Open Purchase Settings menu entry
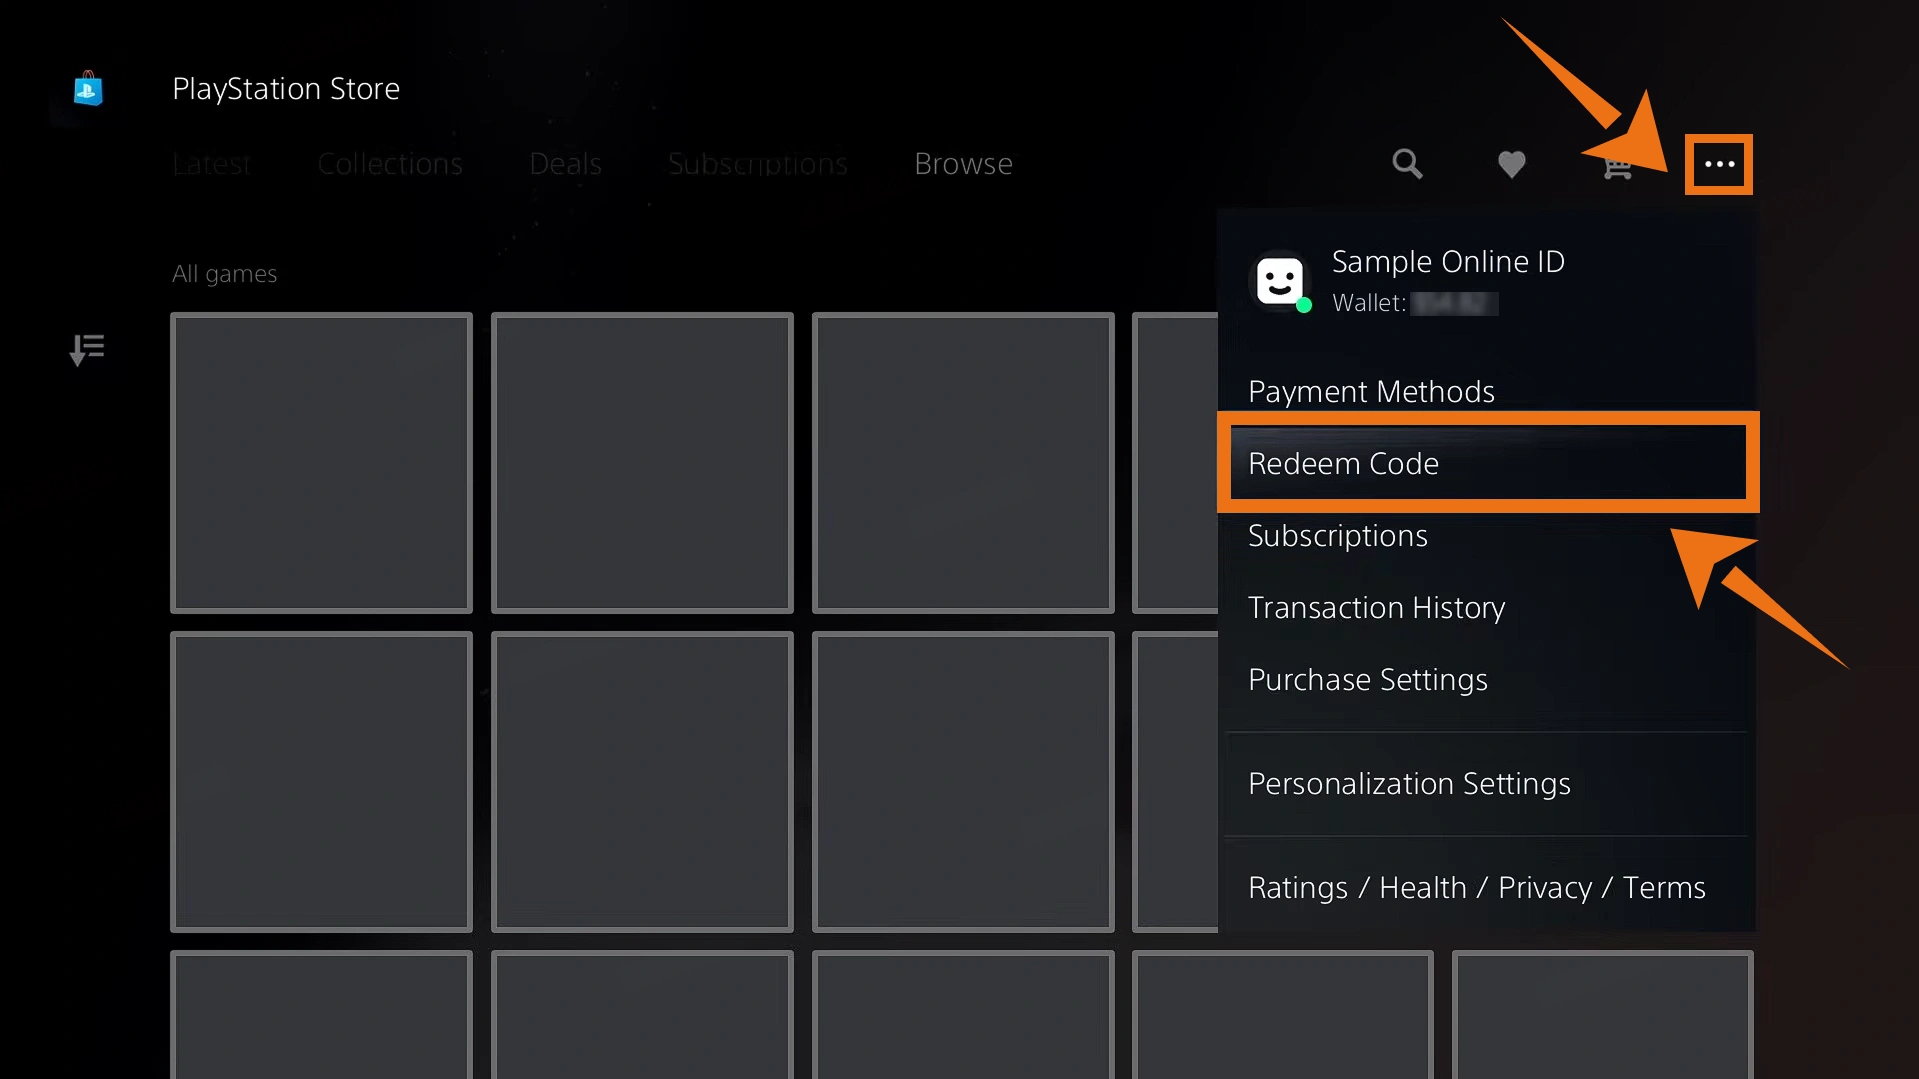The image size is (1919, 1079). tap(1488, 680)
